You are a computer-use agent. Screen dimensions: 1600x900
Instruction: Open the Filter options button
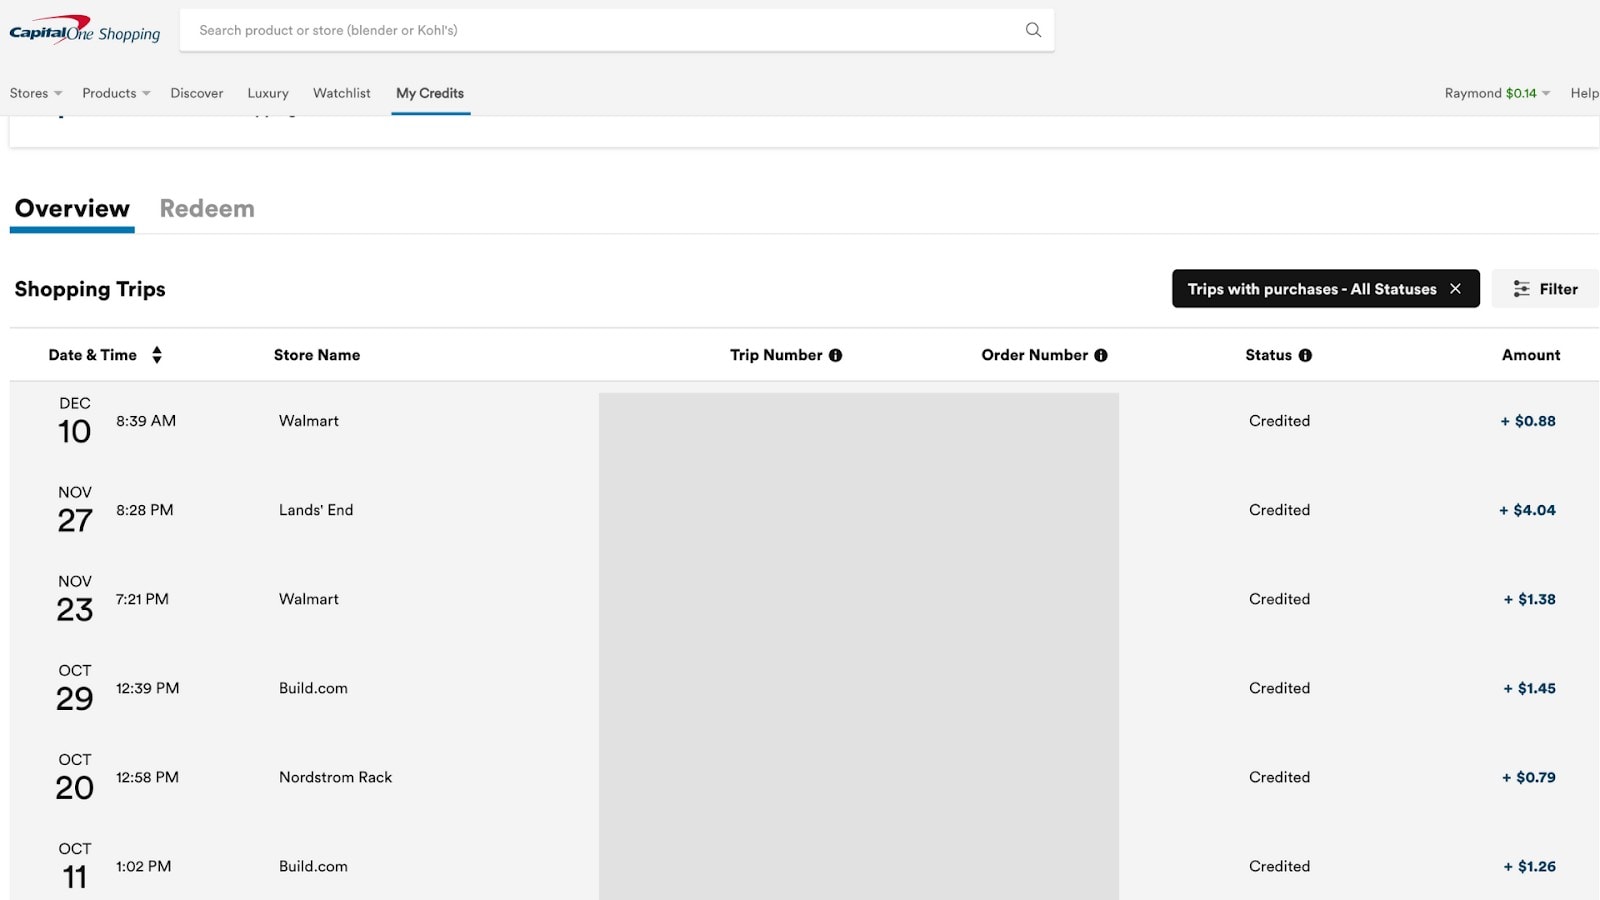pos(1545,289)
